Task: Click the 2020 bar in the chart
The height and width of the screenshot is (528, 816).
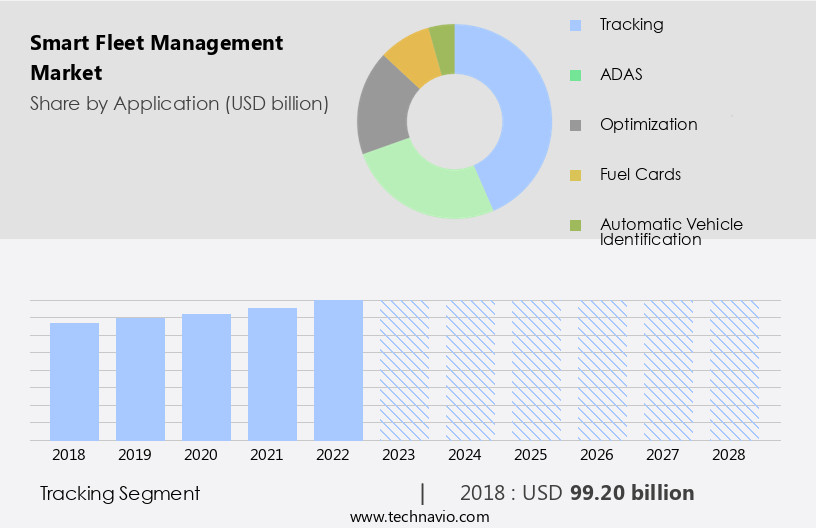Action: tap(206, 377)
